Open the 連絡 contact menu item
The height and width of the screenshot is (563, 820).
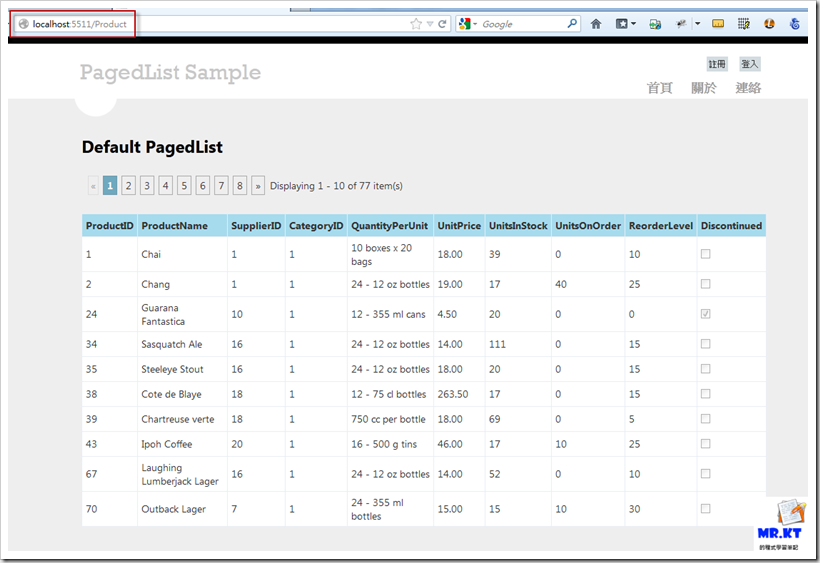click(x=748, y=88)
